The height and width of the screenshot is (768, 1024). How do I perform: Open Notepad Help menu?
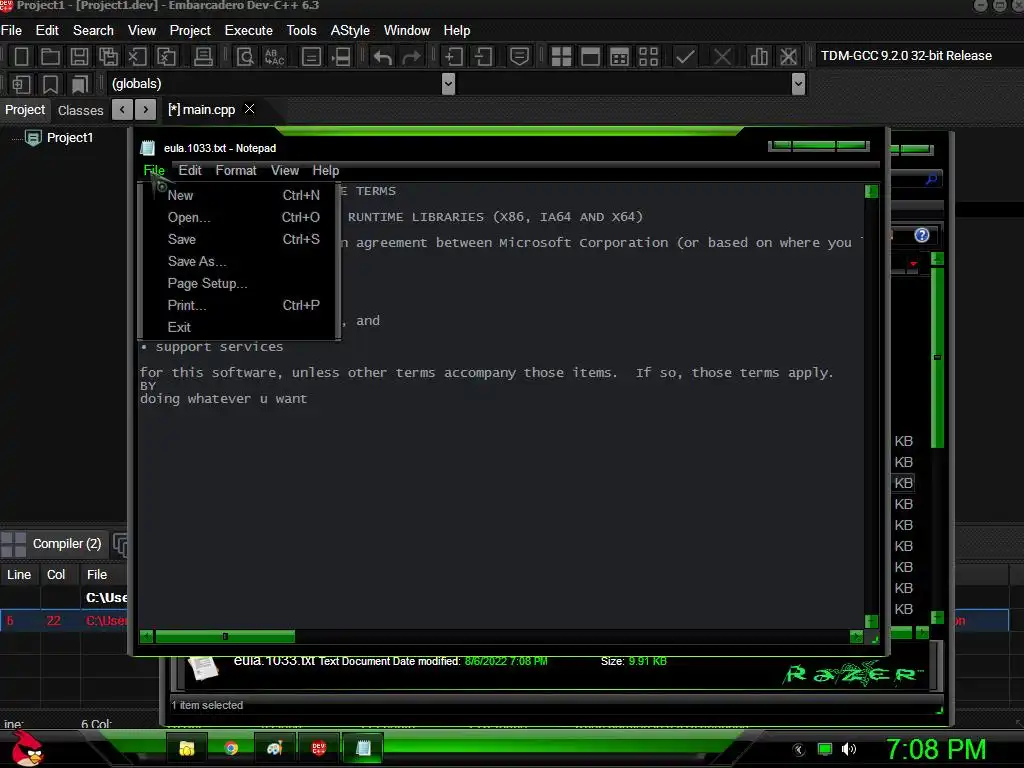pos(325,170)
